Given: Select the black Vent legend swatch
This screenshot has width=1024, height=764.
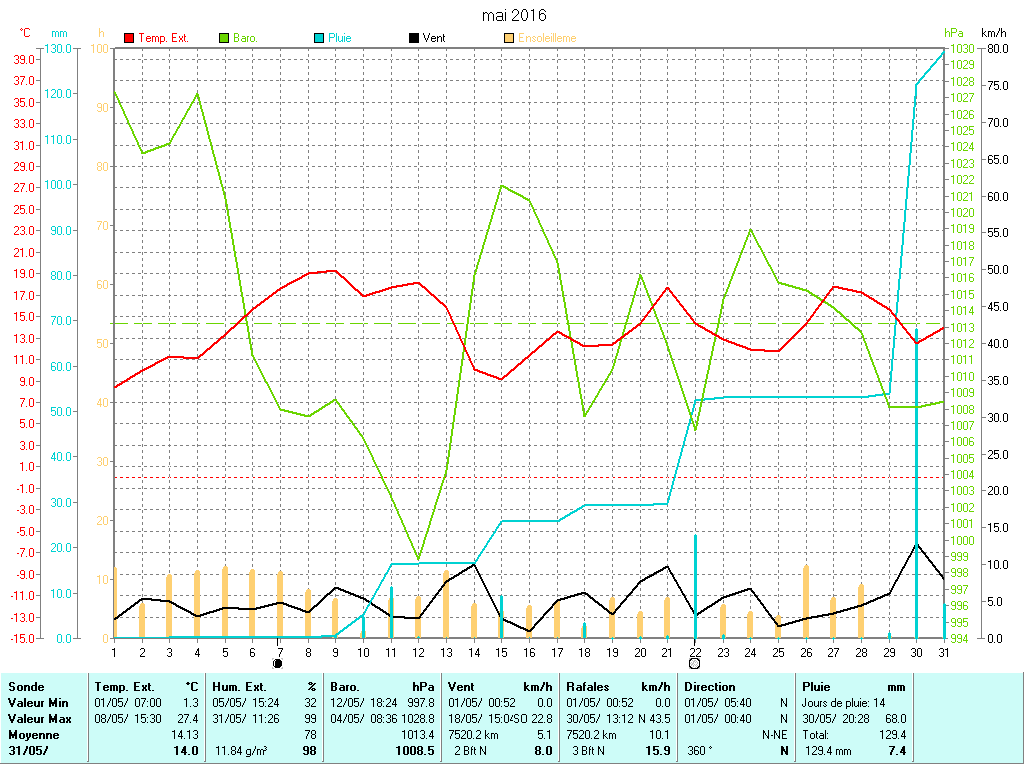Looking at the screenshot, I should click(414, 38).
